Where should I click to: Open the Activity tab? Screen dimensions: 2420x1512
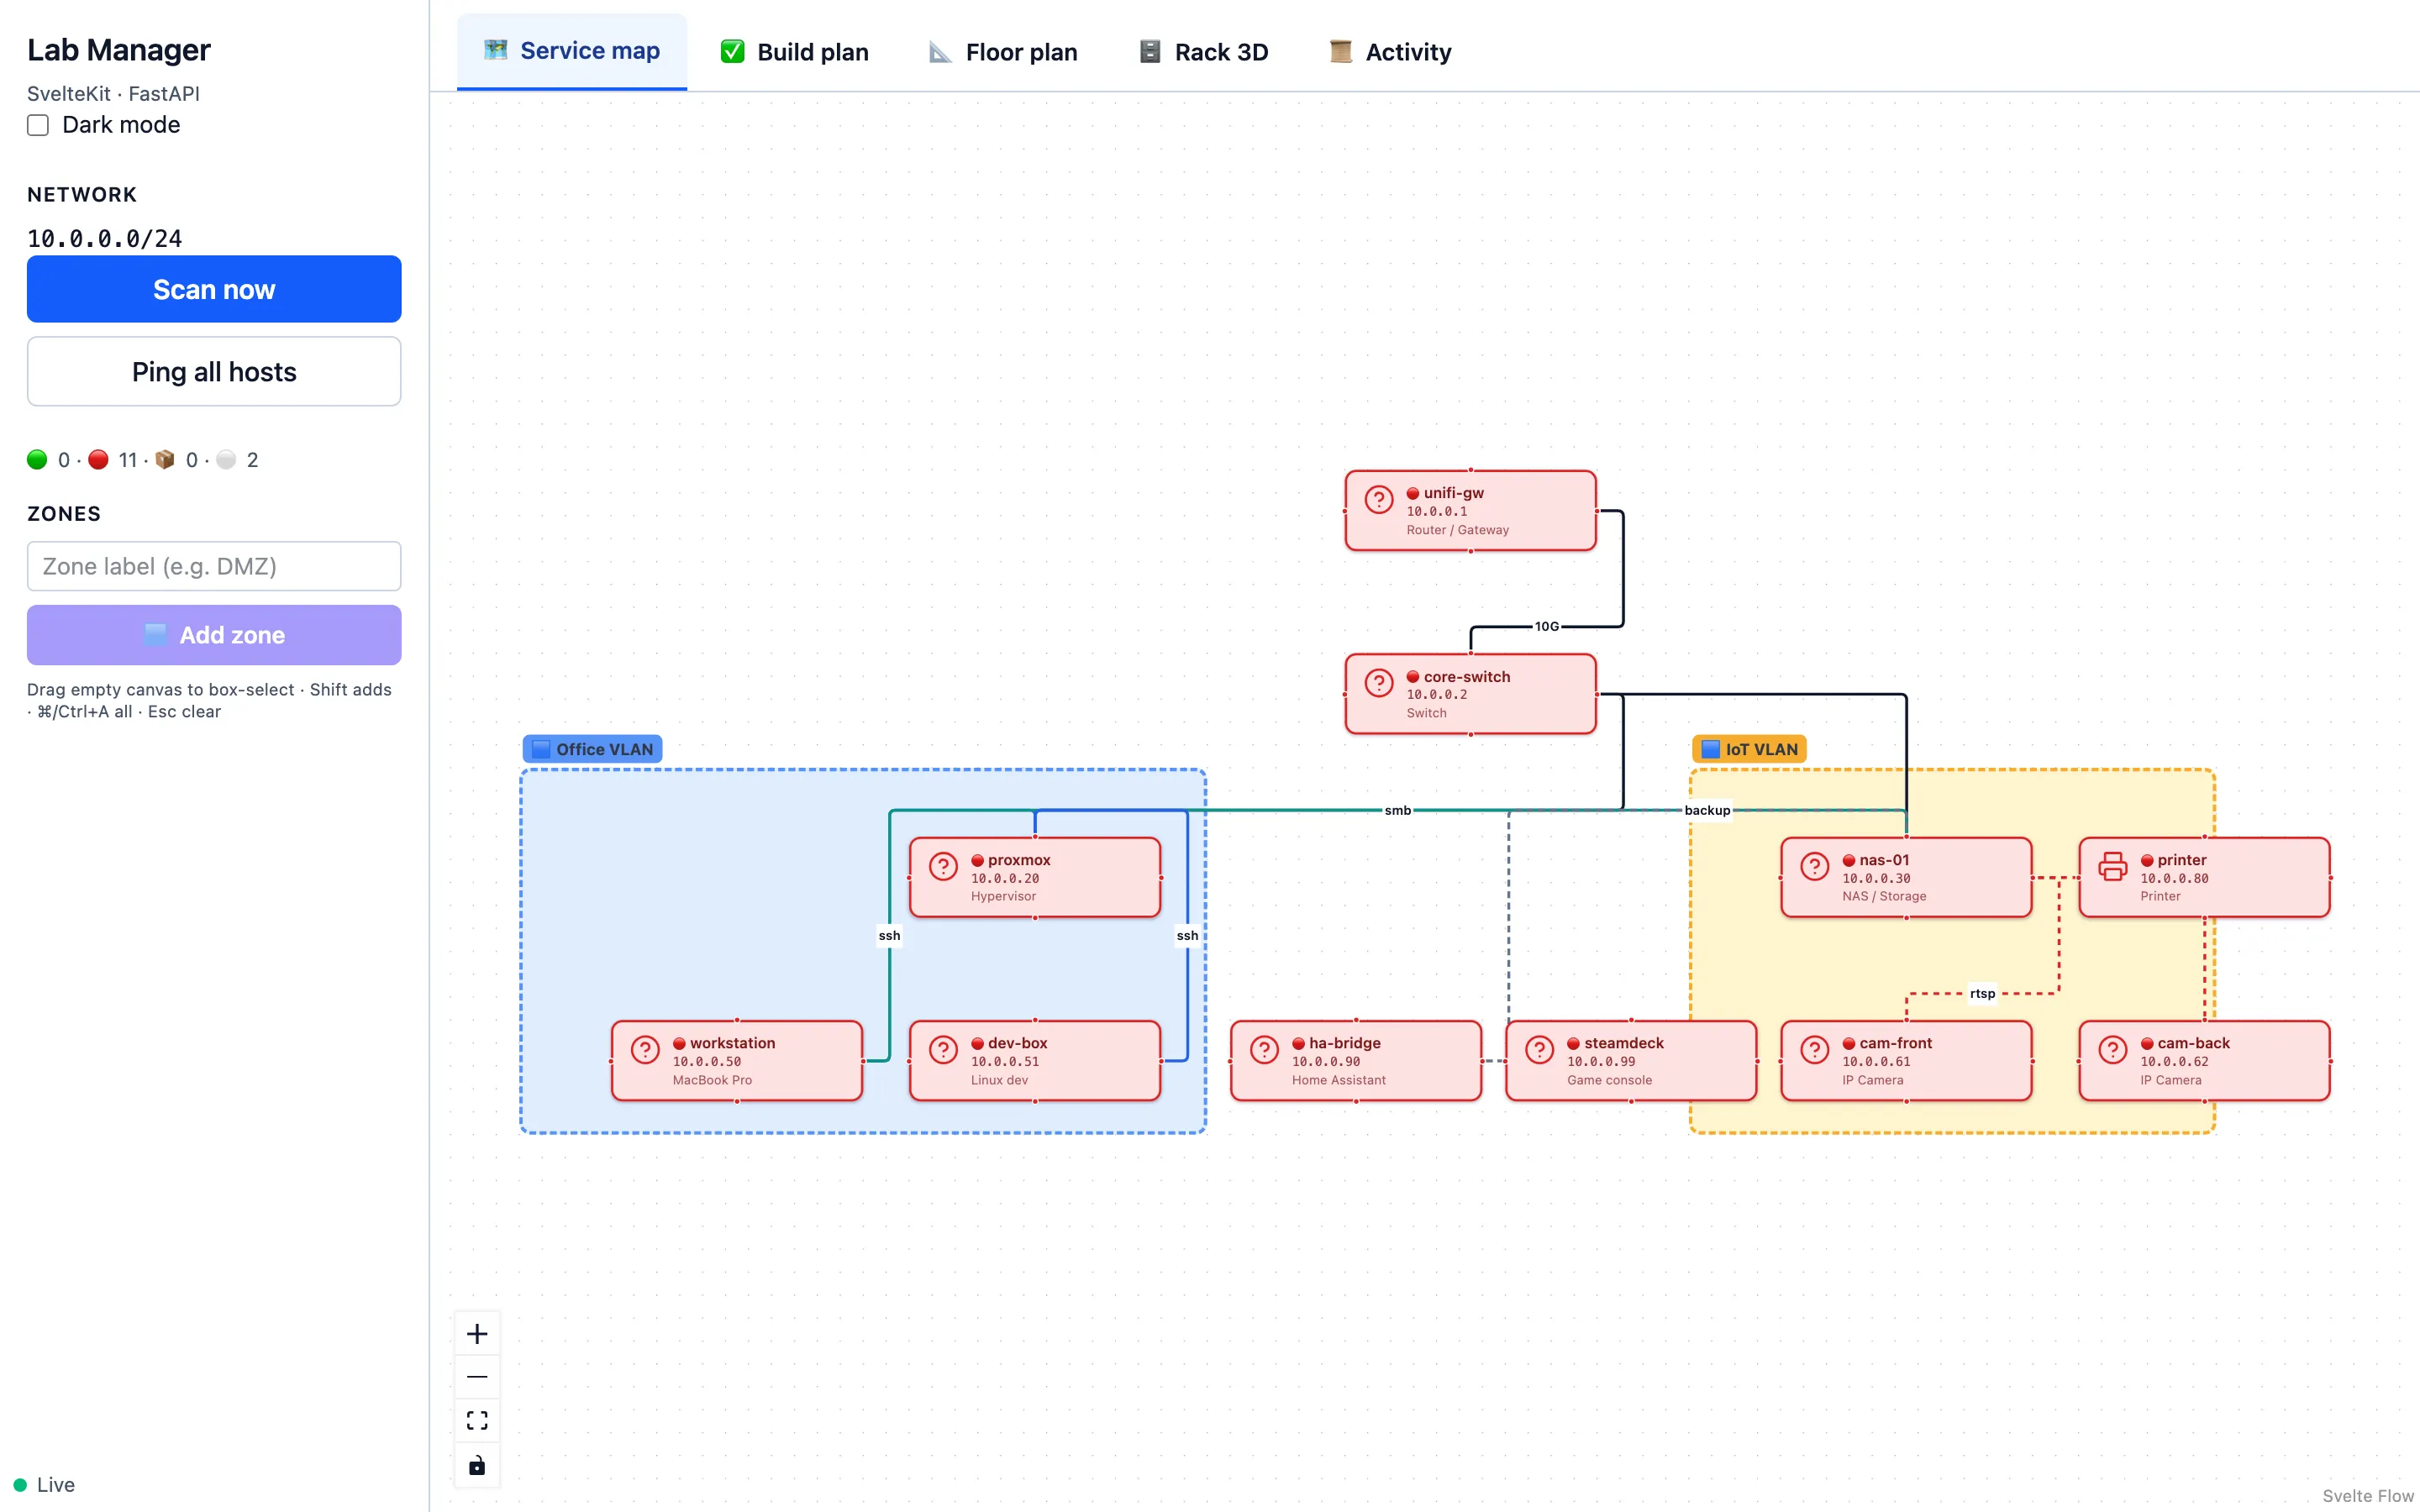[1390, 51]
